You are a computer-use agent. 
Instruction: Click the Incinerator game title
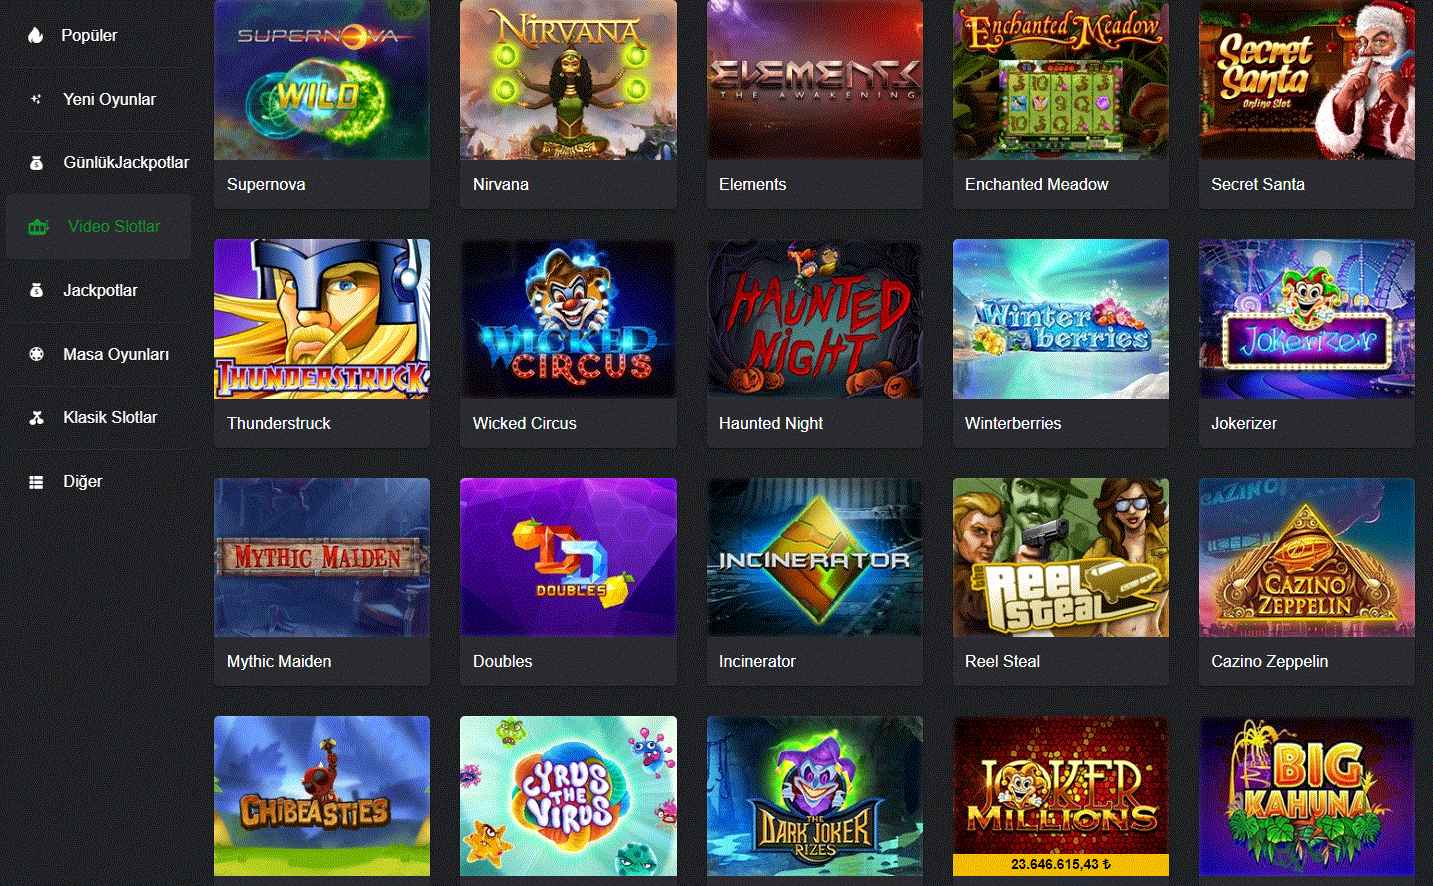coord(757,662)
